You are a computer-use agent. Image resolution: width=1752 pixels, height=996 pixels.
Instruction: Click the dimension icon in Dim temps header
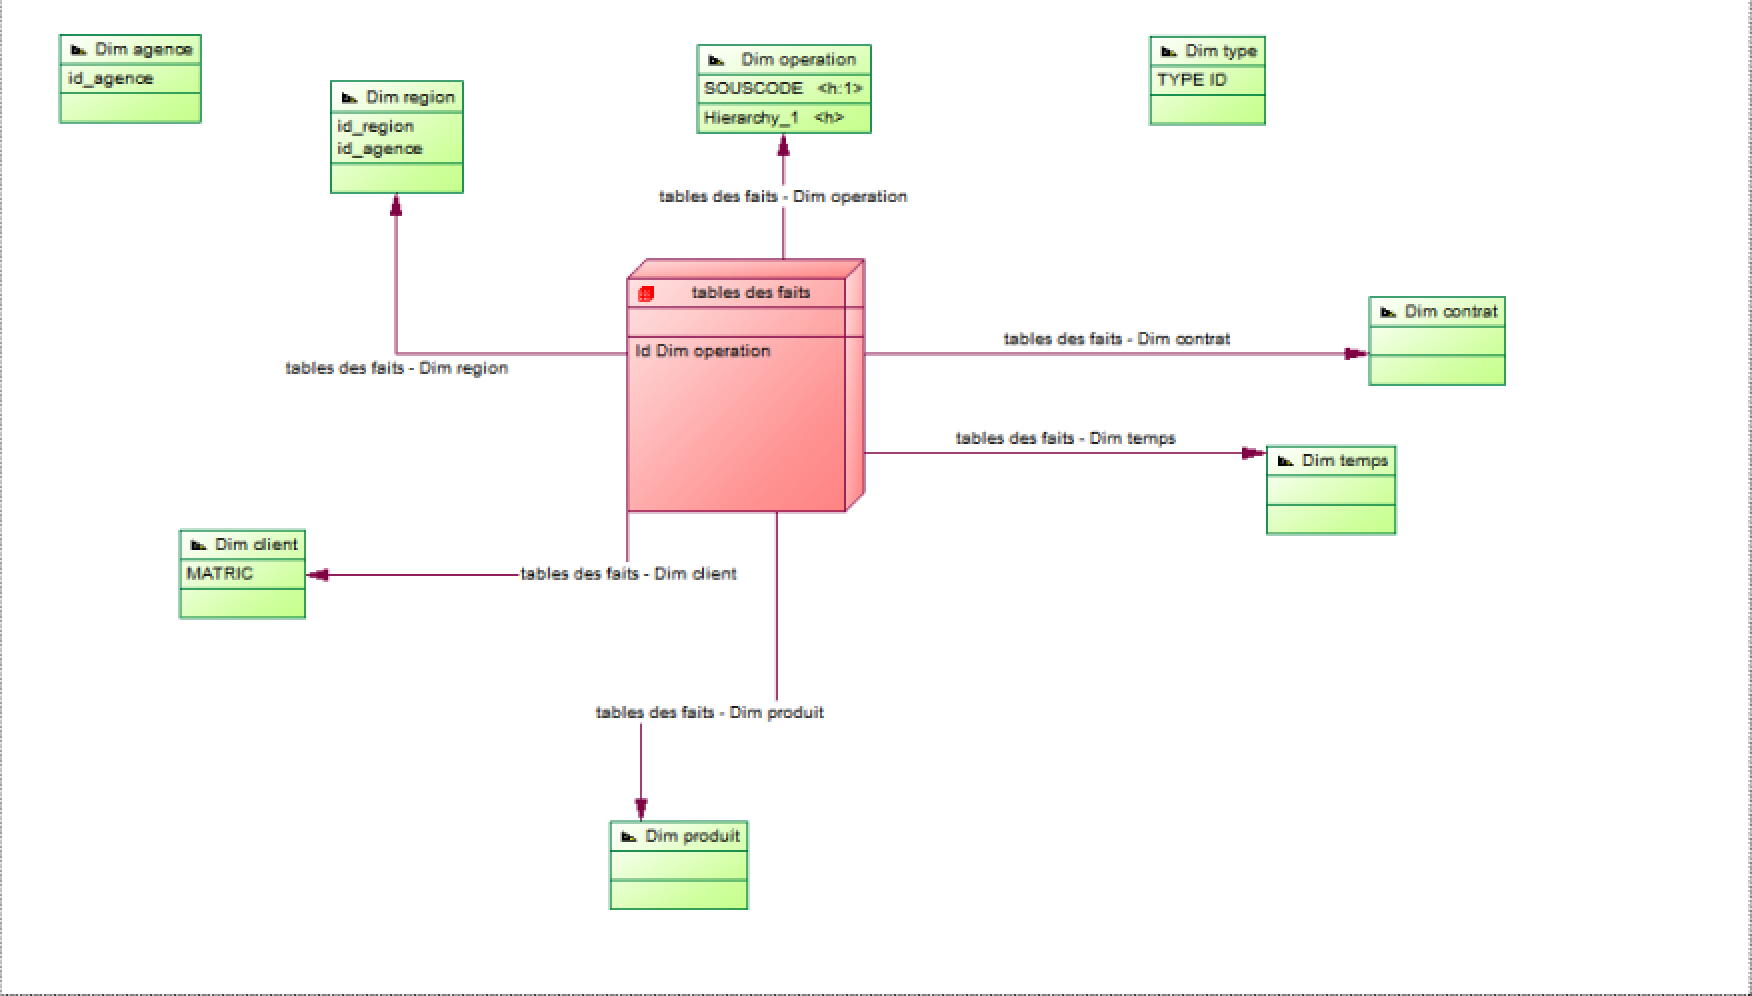click(x=1285, y=462)
